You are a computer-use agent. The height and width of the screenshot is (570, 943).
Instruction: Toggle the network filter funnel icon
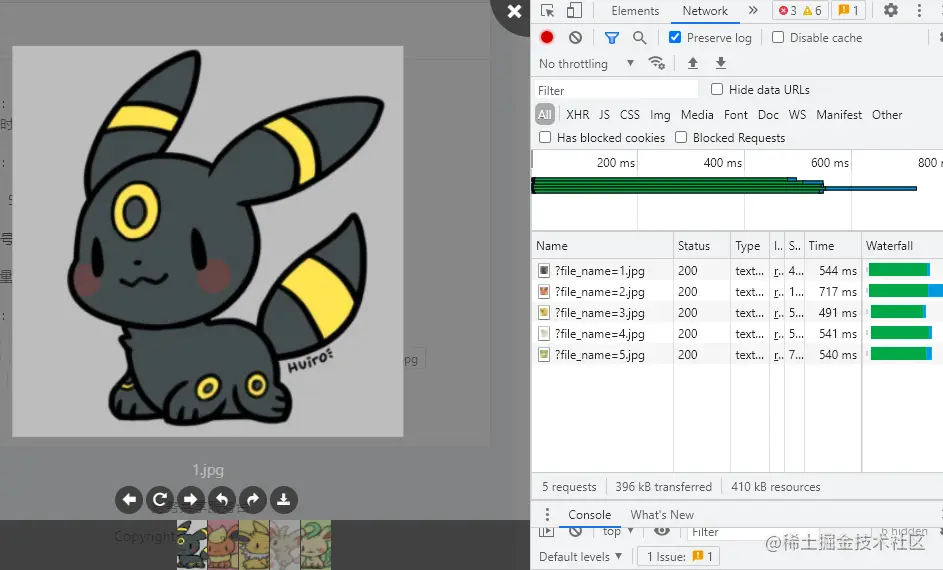click(x=612, y=38)
